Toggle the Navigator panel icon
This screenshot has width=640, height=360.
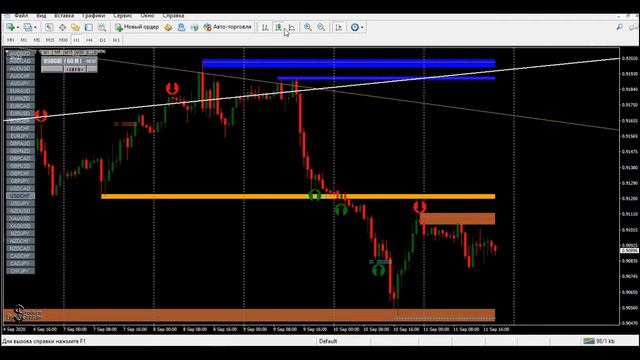[75, 27]
